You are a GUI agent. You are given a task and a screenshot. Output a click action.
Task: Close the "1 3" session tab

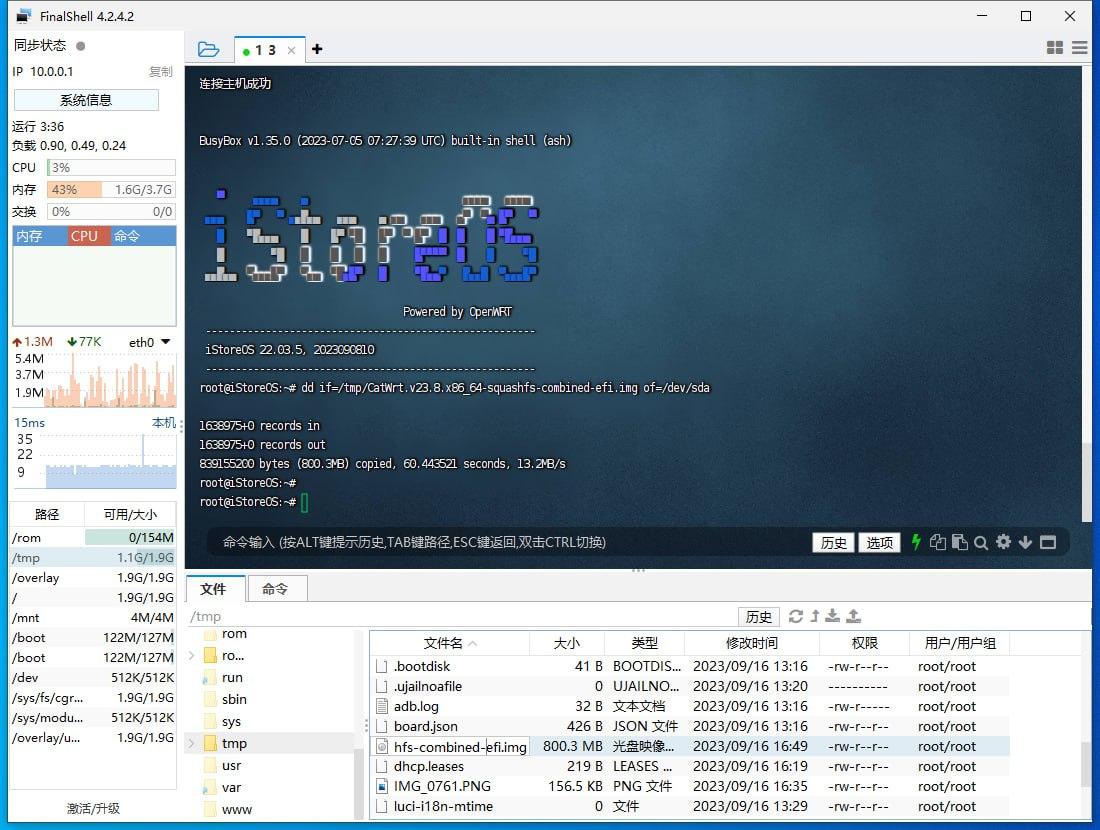(x=291, y=51)
